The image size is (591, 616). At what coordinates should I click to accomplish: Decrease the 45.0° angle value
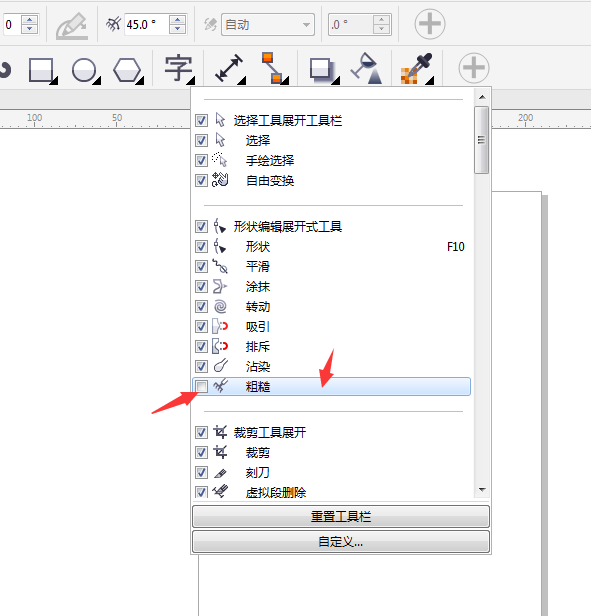pos(178,29)
